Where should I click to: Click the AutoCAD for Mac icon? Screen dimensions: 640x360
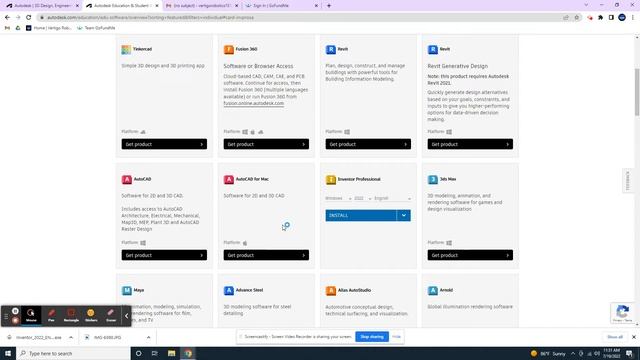pyautogui.click(x=229, y=180)
